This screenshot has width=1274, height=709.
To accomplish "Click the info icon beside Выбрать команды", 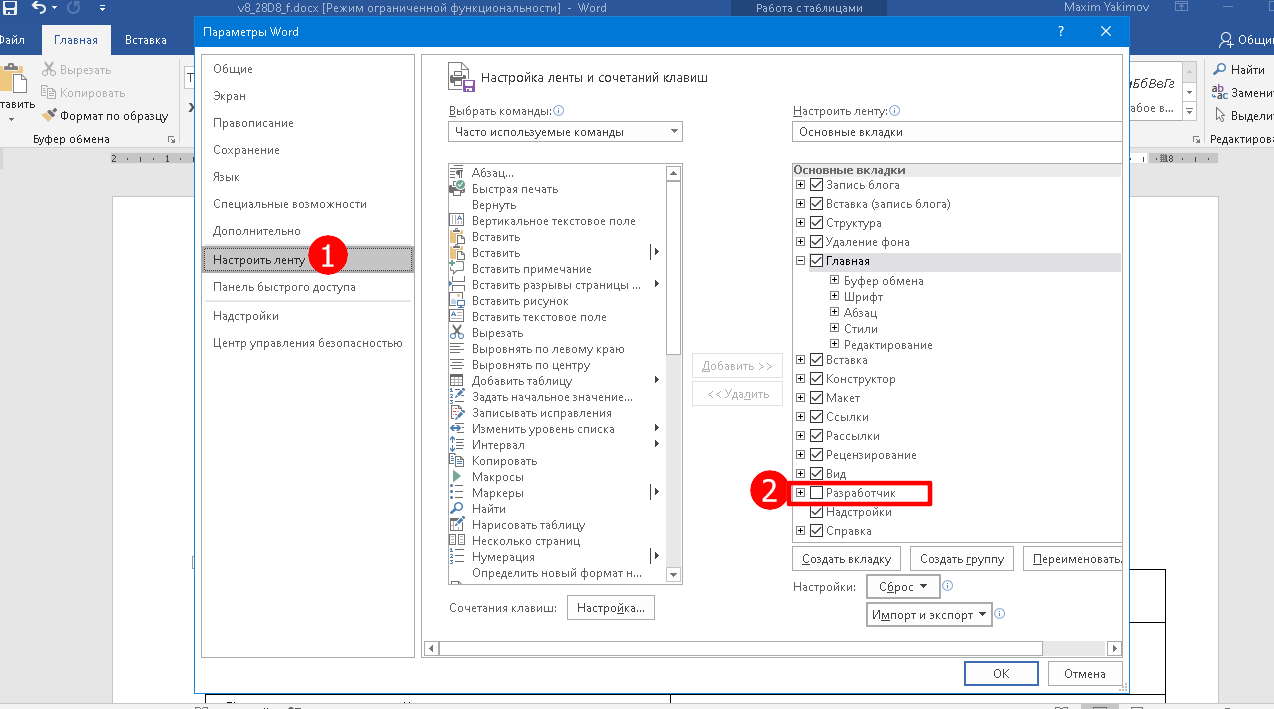I will (x=559, y=111).
